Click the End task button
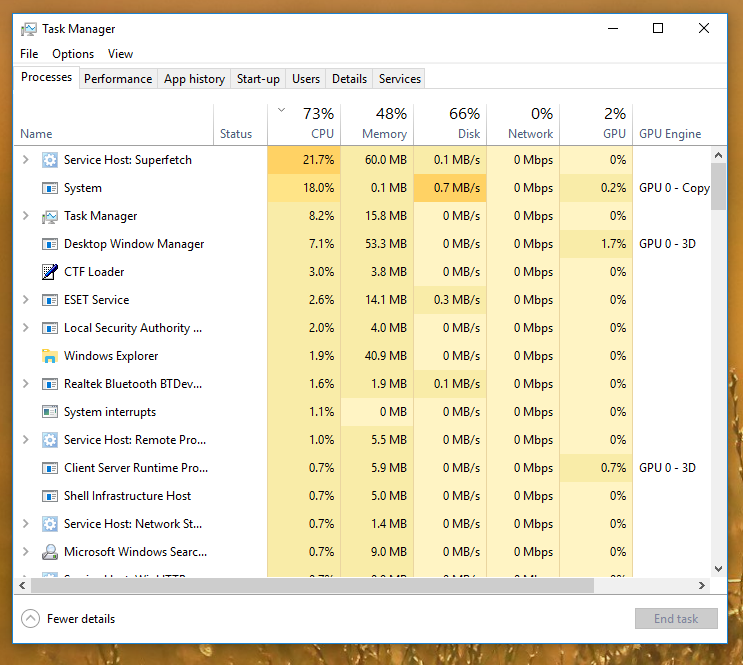The image size is (743, 665). [676, 619]
